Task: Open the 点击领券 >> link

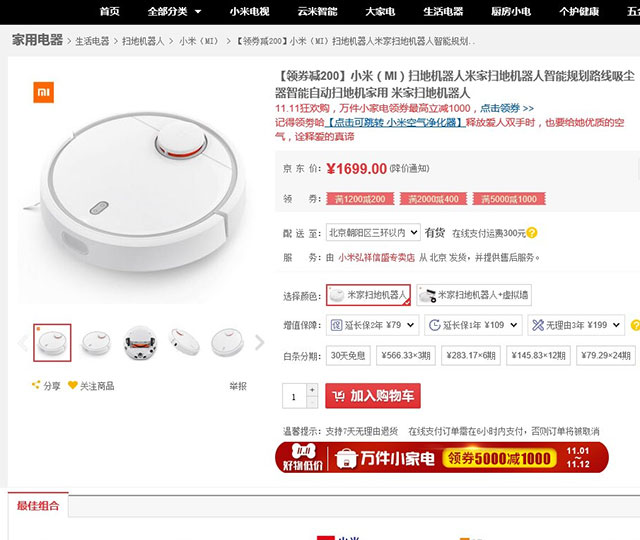Action: 507,108
